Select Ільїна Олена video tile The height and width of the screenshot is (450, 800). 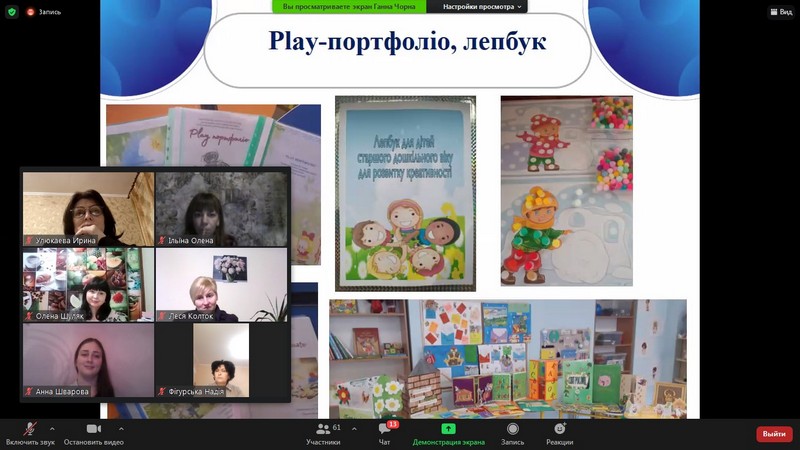[221, 209]
